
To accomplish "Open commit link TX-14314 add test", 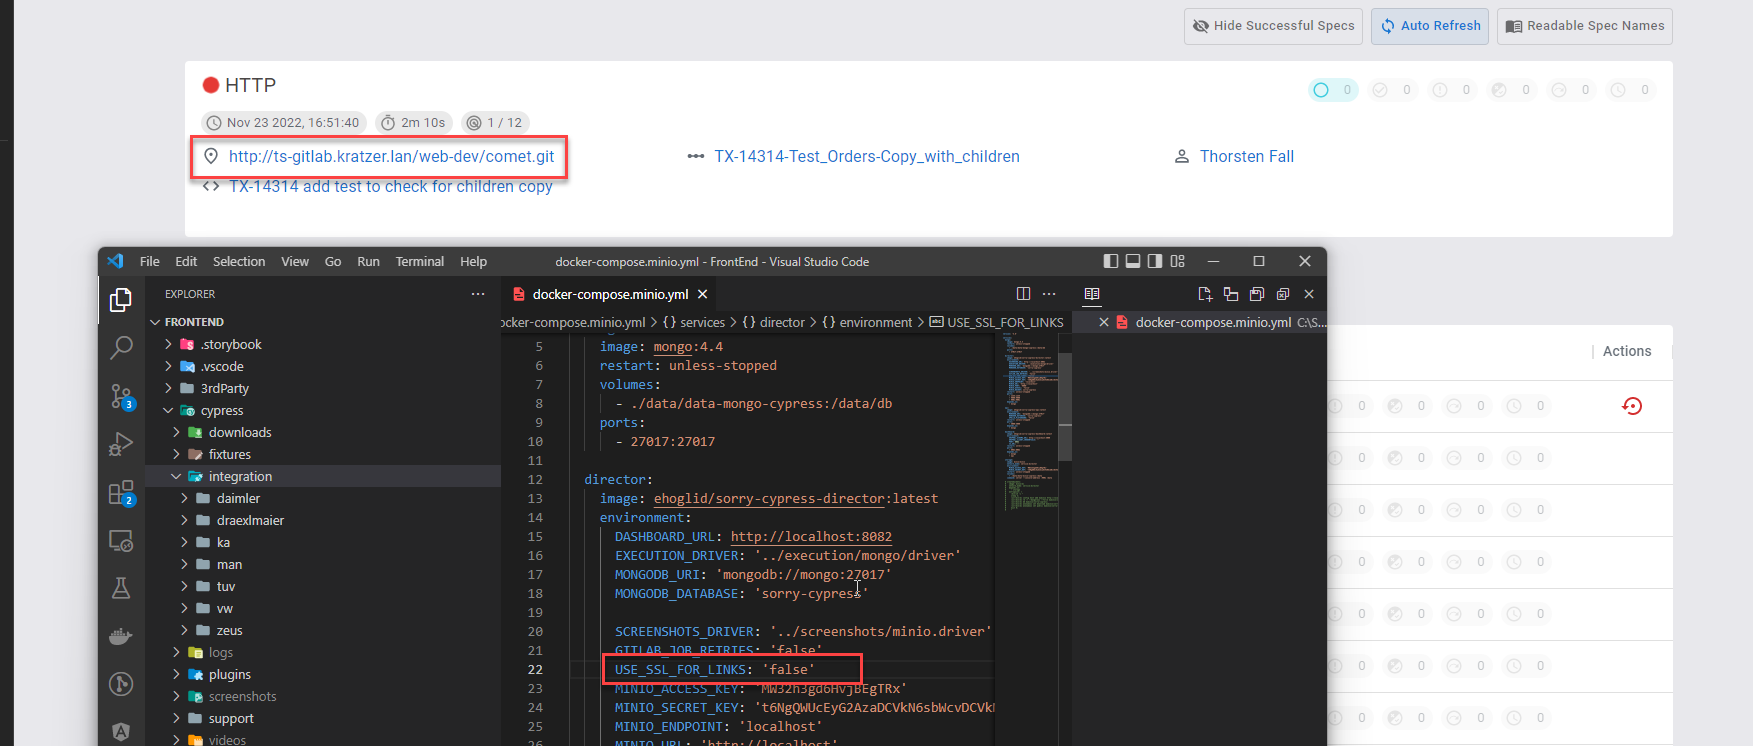I will (391, 186).
